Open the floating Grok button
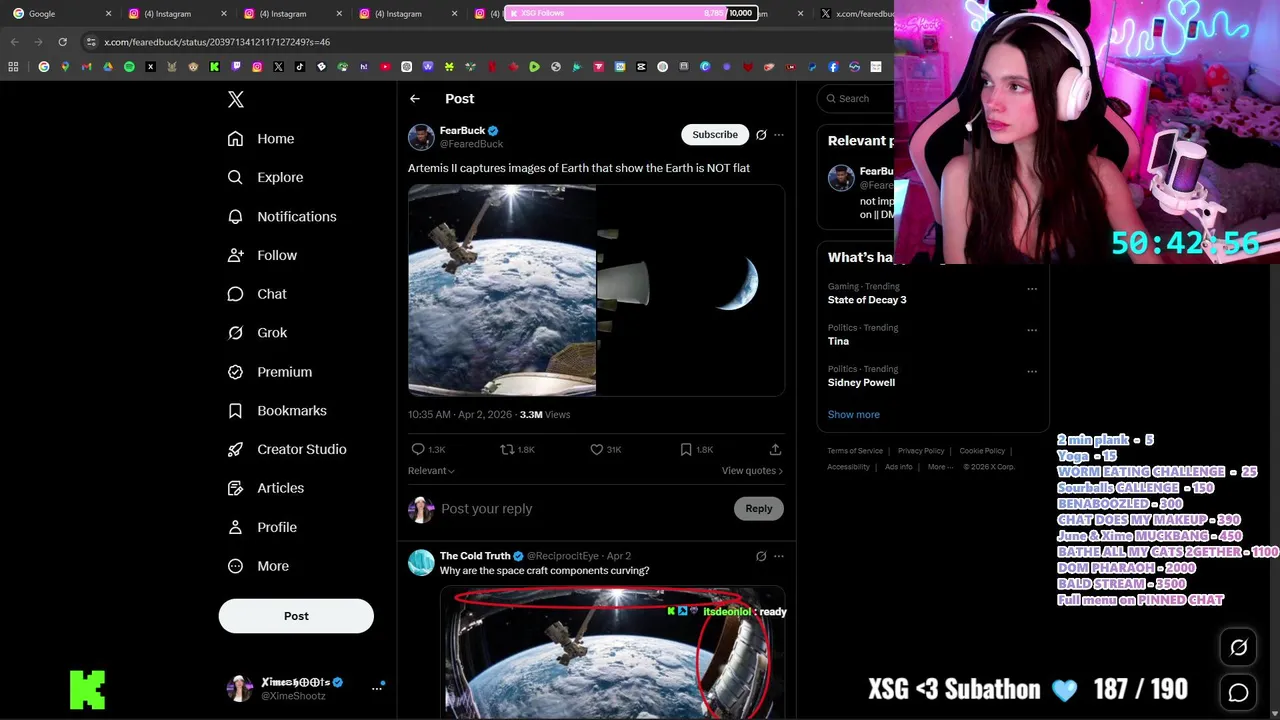Image resolution: width=1280 pixels, height=720 pixels. (x=1238, y=648)
